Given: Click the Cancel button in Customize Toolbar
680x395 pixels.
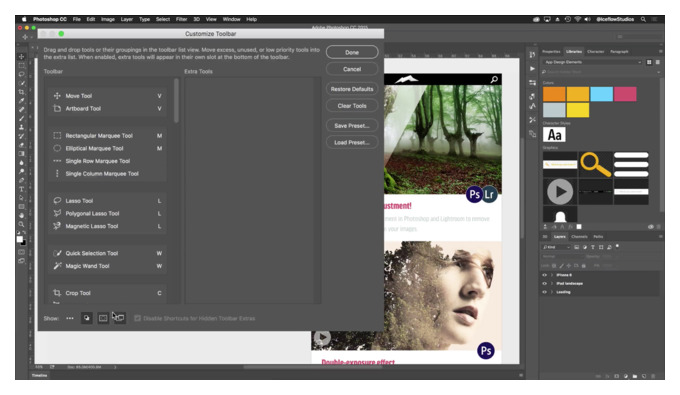Looking at the screenshot, I should (352, 69).
